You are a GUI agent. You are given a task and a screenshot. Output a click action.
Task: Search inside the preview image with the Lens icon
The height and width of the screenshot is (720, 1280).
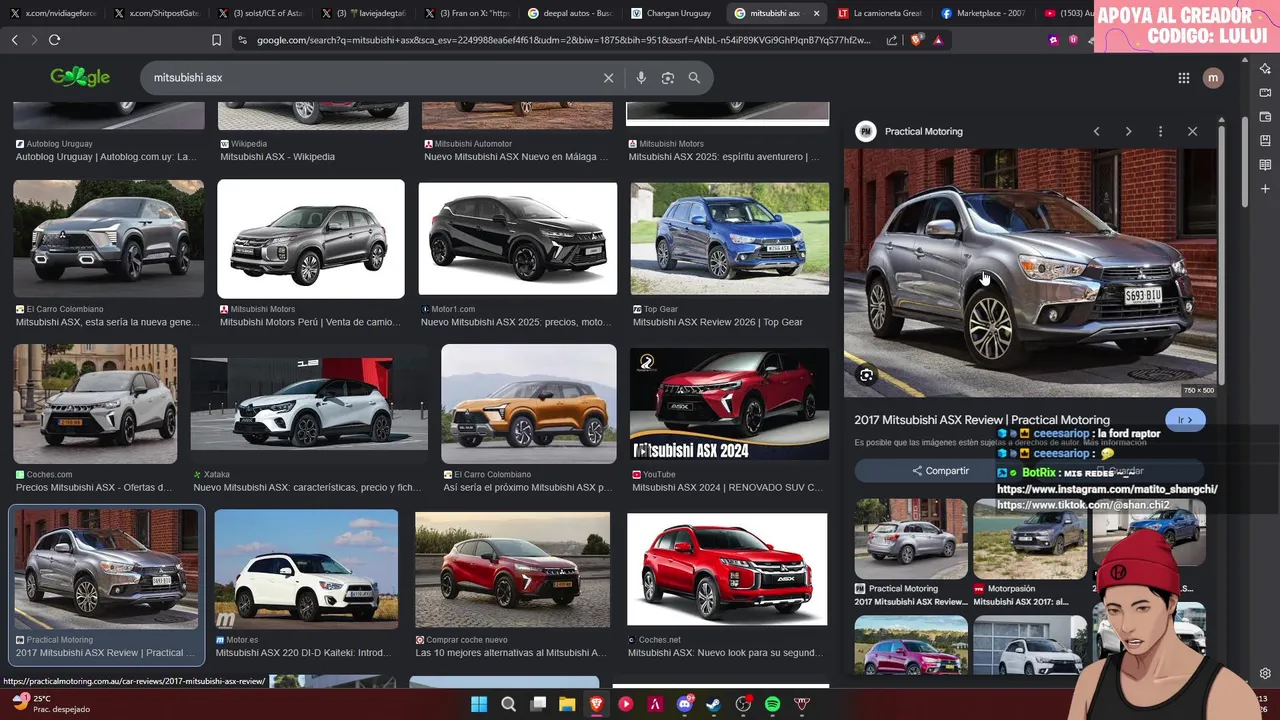[866, 375]
